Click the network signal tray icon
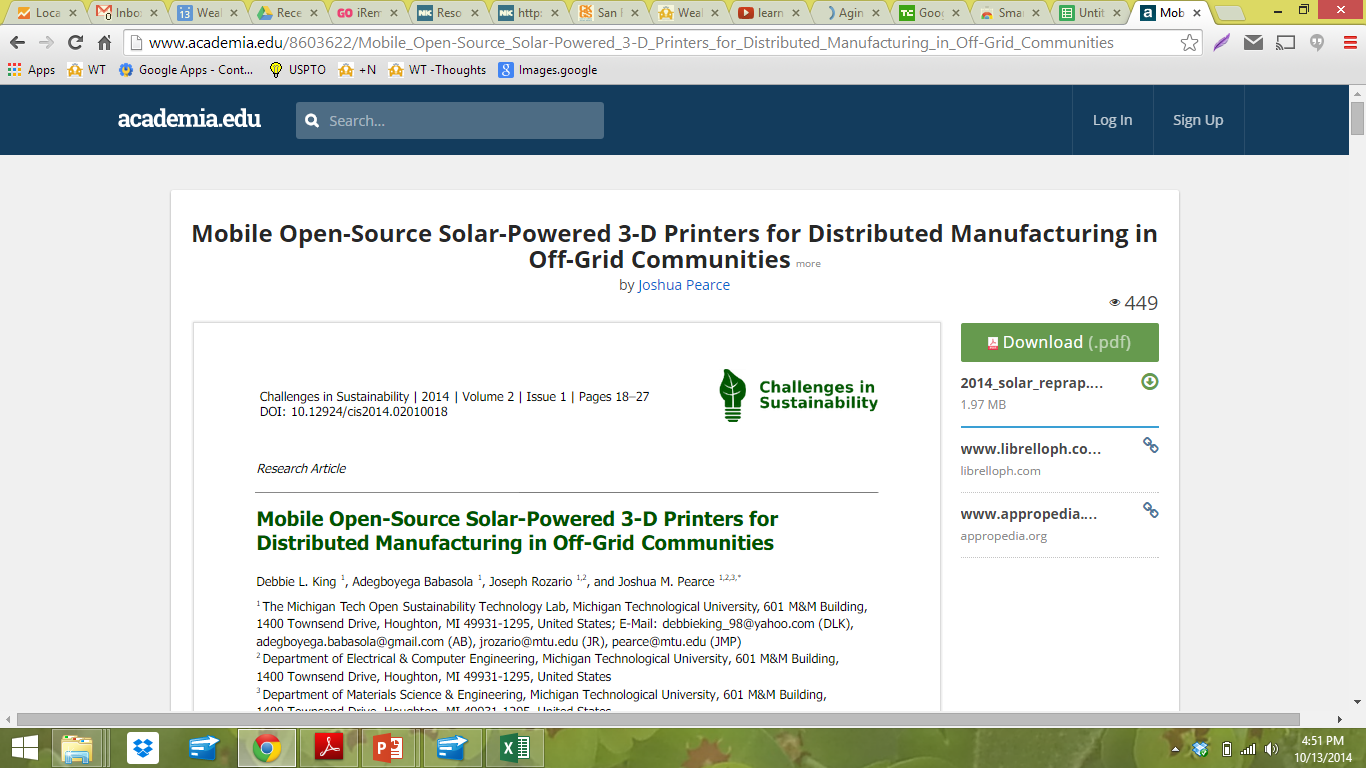 pos(1248,749)
